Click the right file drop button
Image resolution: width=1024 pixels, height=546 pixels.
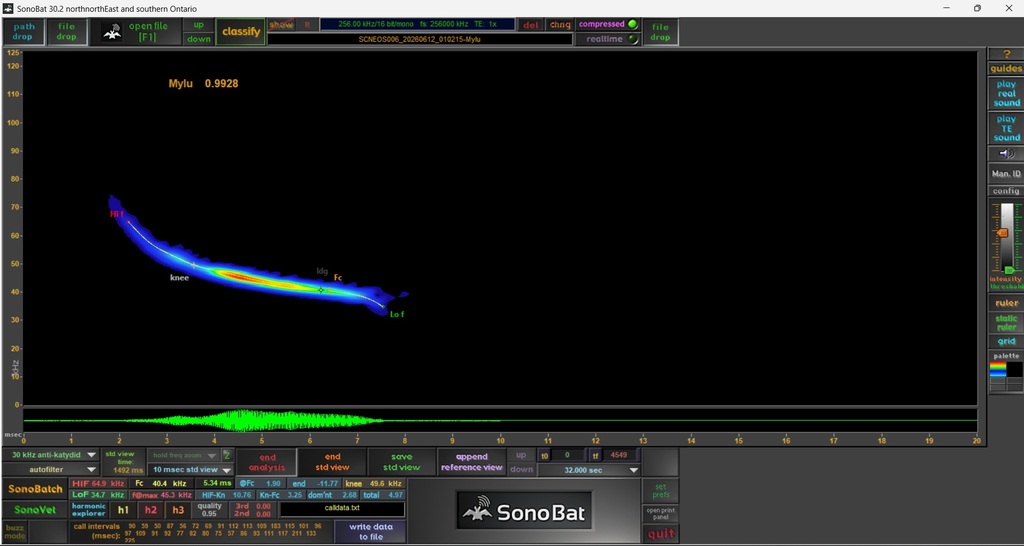click(x=660, y=31)
